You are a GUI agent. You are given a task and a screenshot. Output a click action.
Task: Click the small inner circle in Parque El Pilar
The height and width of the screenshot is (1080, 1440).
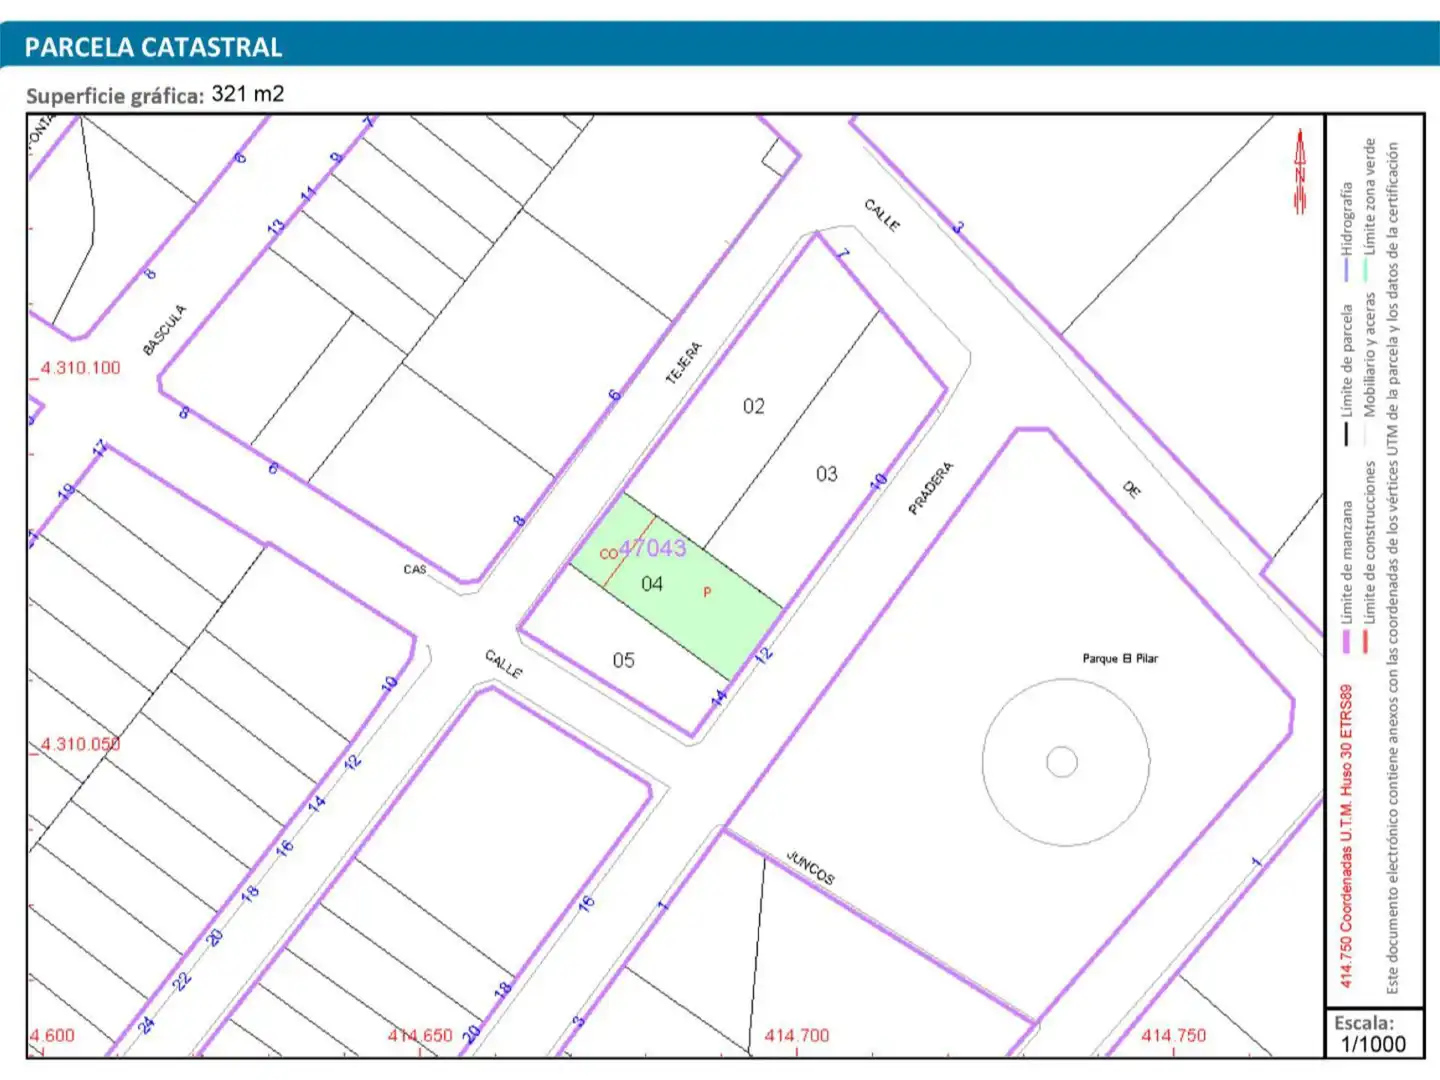(x=1062, y=762)
